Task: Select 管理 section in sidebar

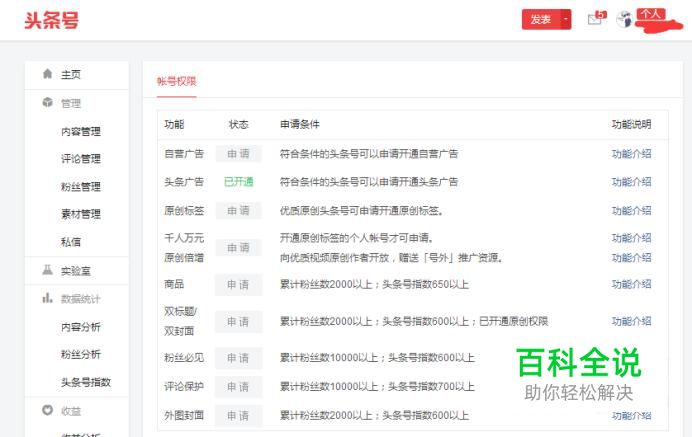Action: pyautogui.click(x=71, y=103)
